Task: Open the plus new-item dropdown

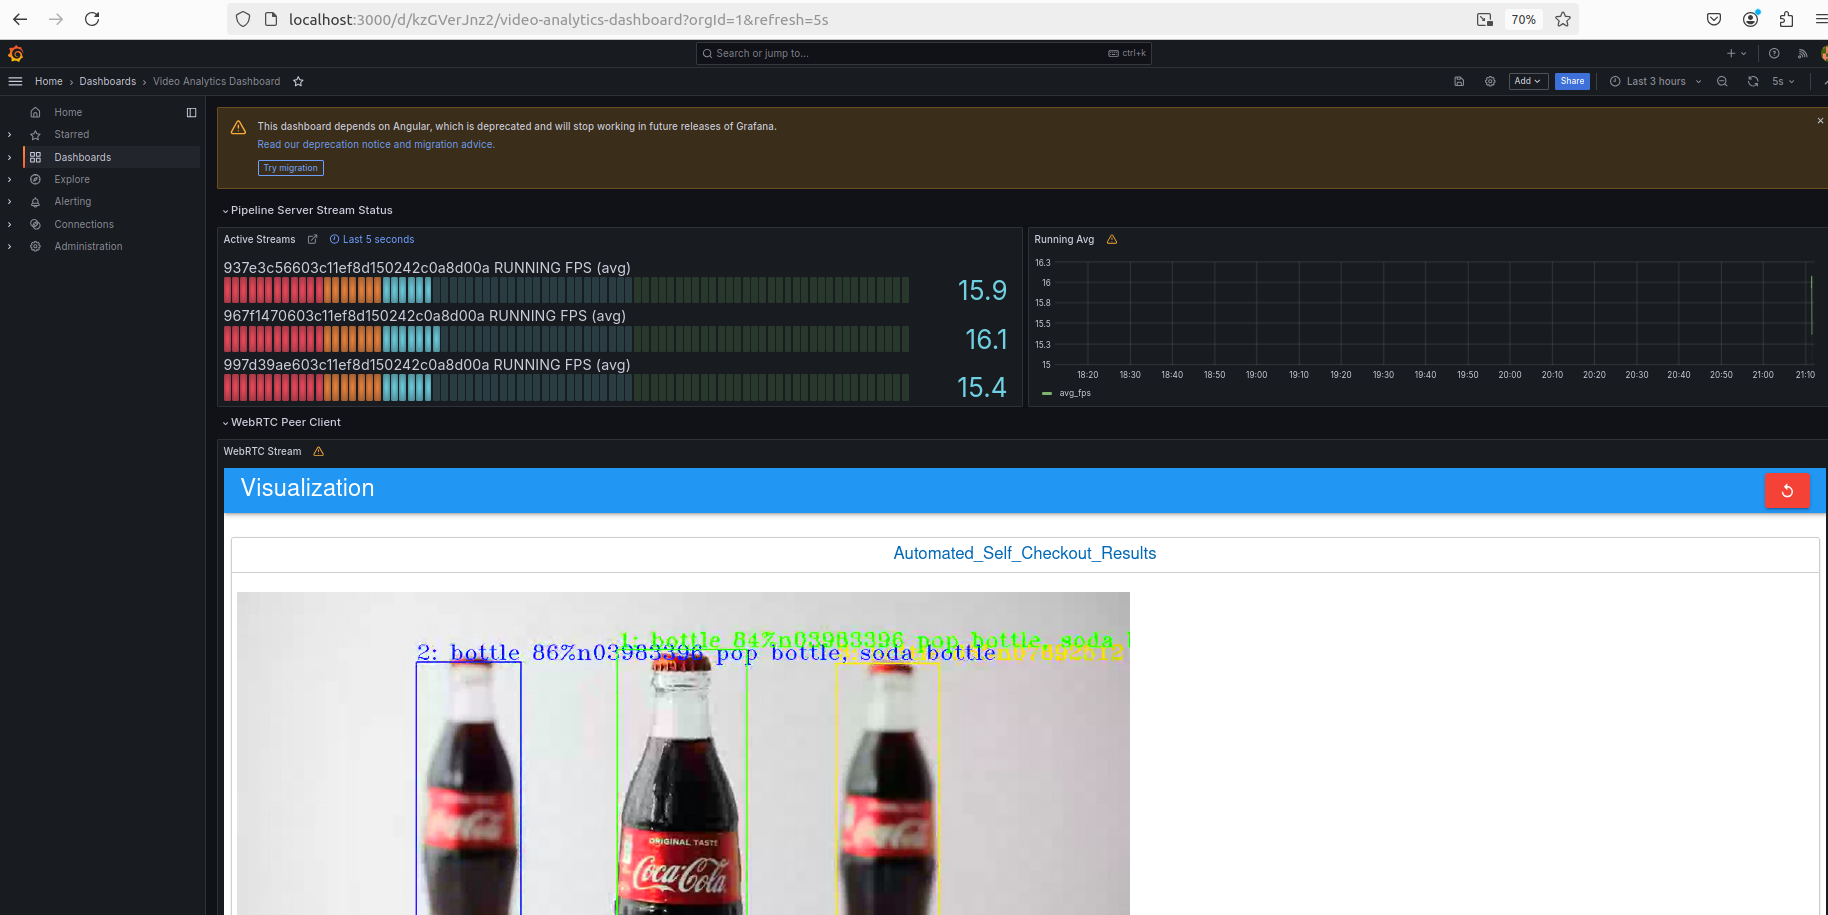Action: coord(1736,53)
